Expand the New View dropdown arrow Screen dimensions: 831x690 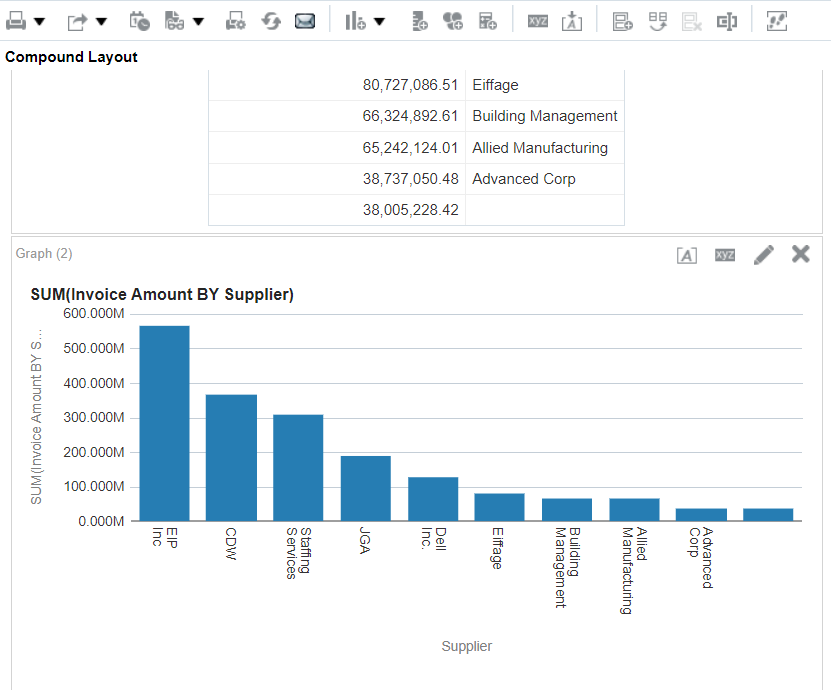click(x=379, y=22)
